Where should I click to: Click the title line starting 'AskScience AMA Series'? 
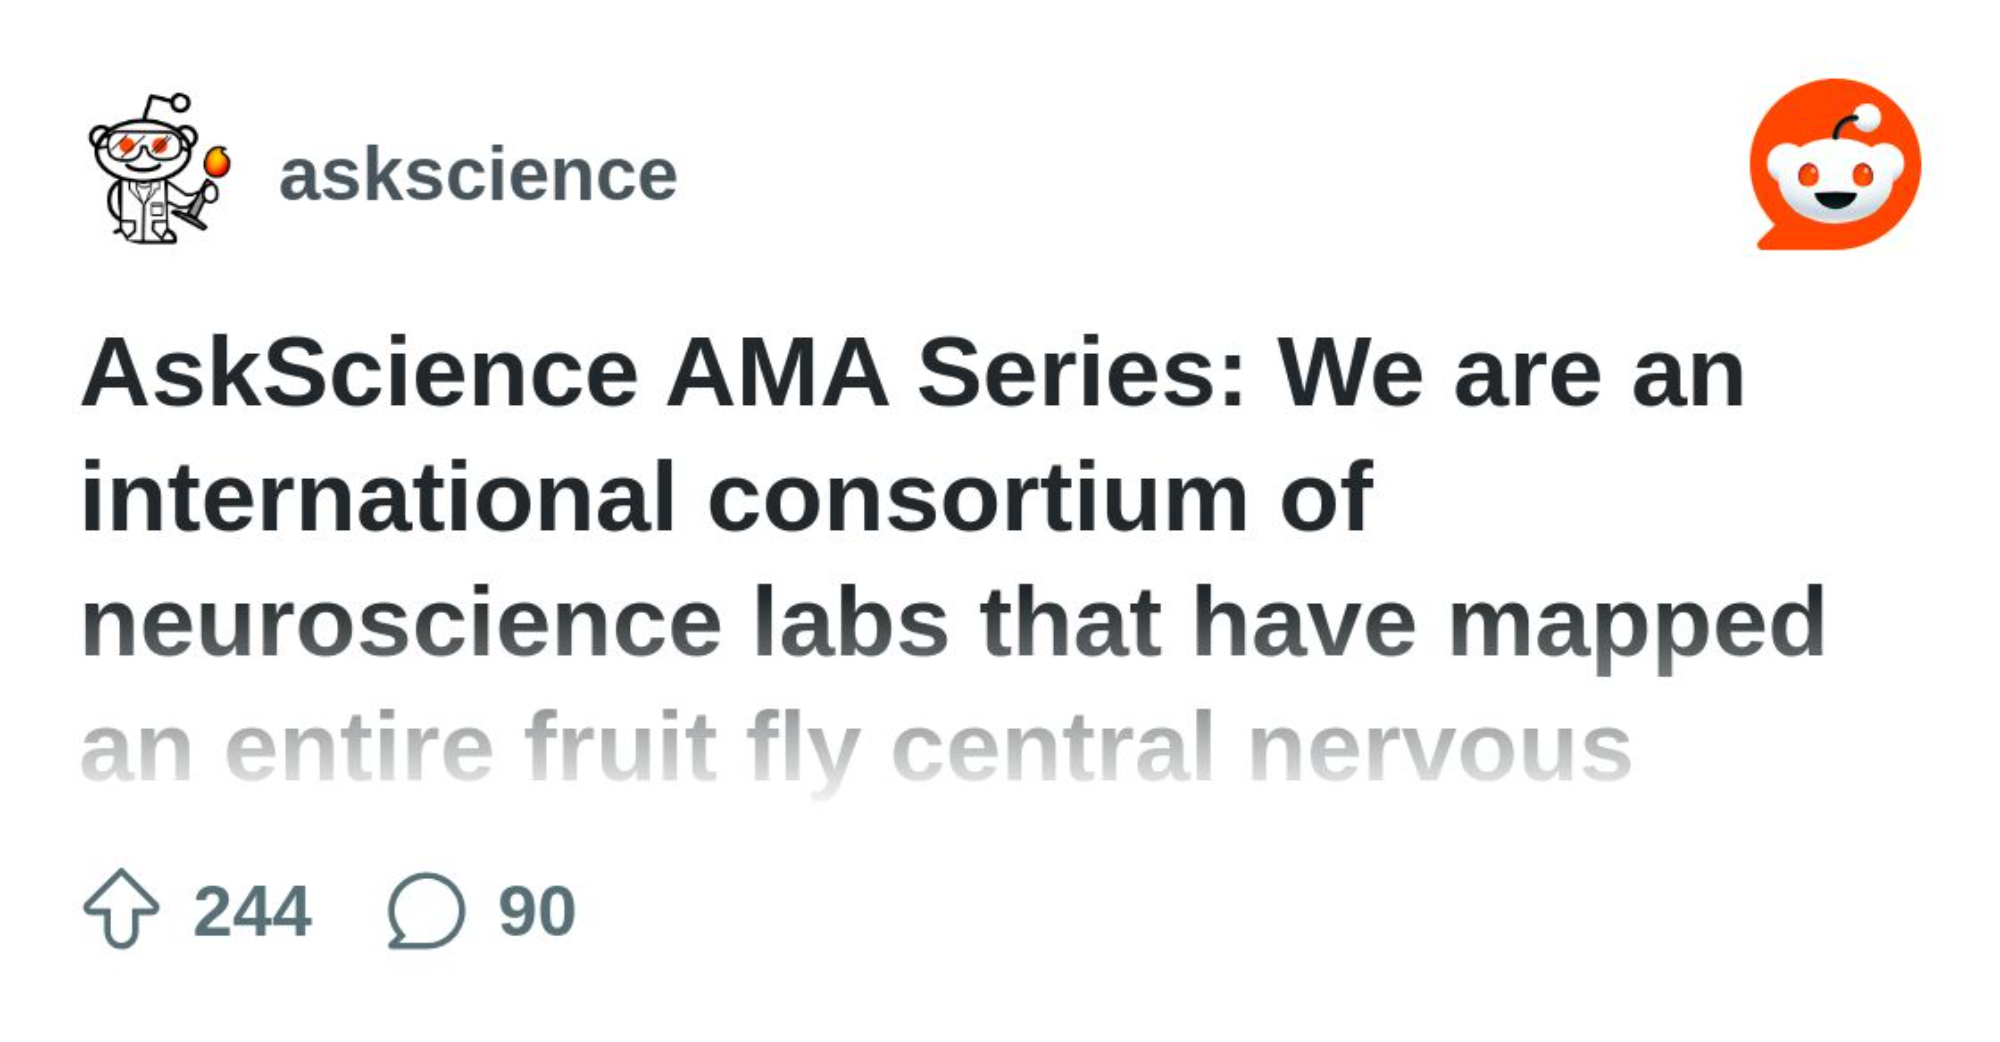pos(912,374)
